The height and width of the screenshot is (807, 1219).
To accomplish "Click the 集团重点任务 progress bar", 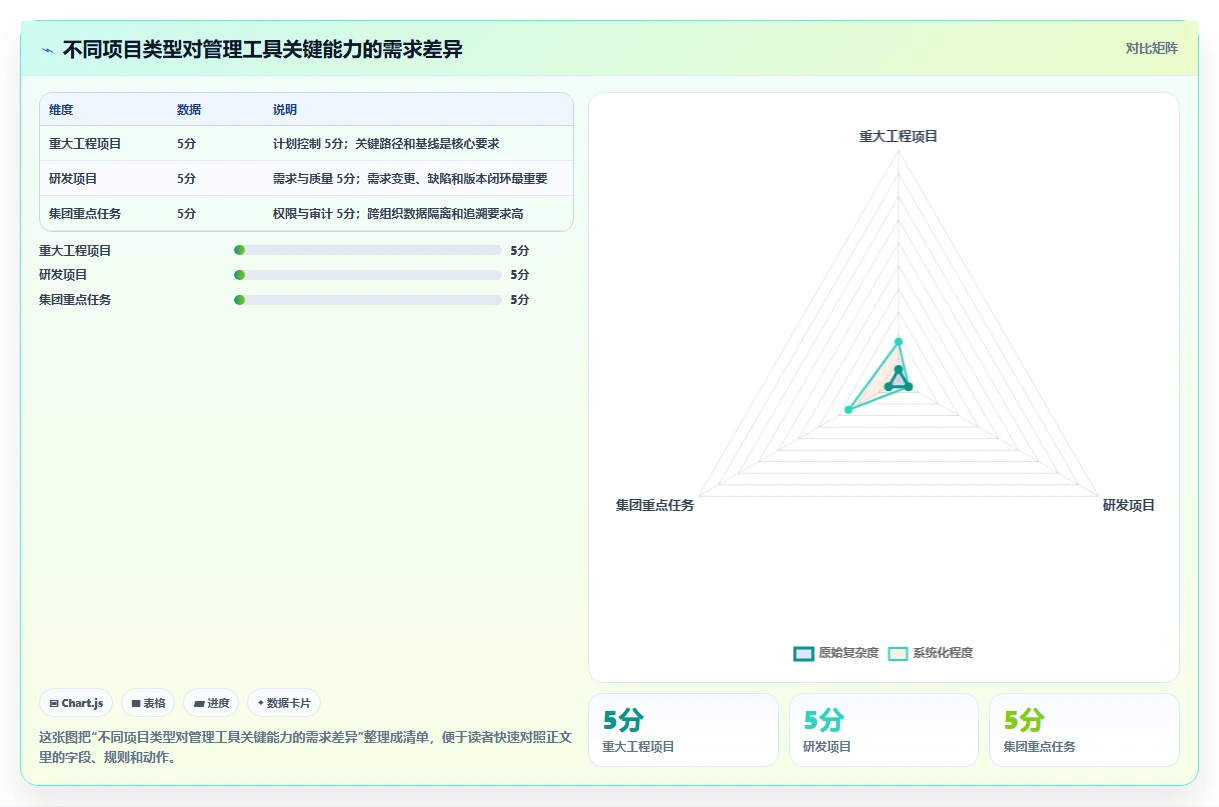I will [367, 299].
